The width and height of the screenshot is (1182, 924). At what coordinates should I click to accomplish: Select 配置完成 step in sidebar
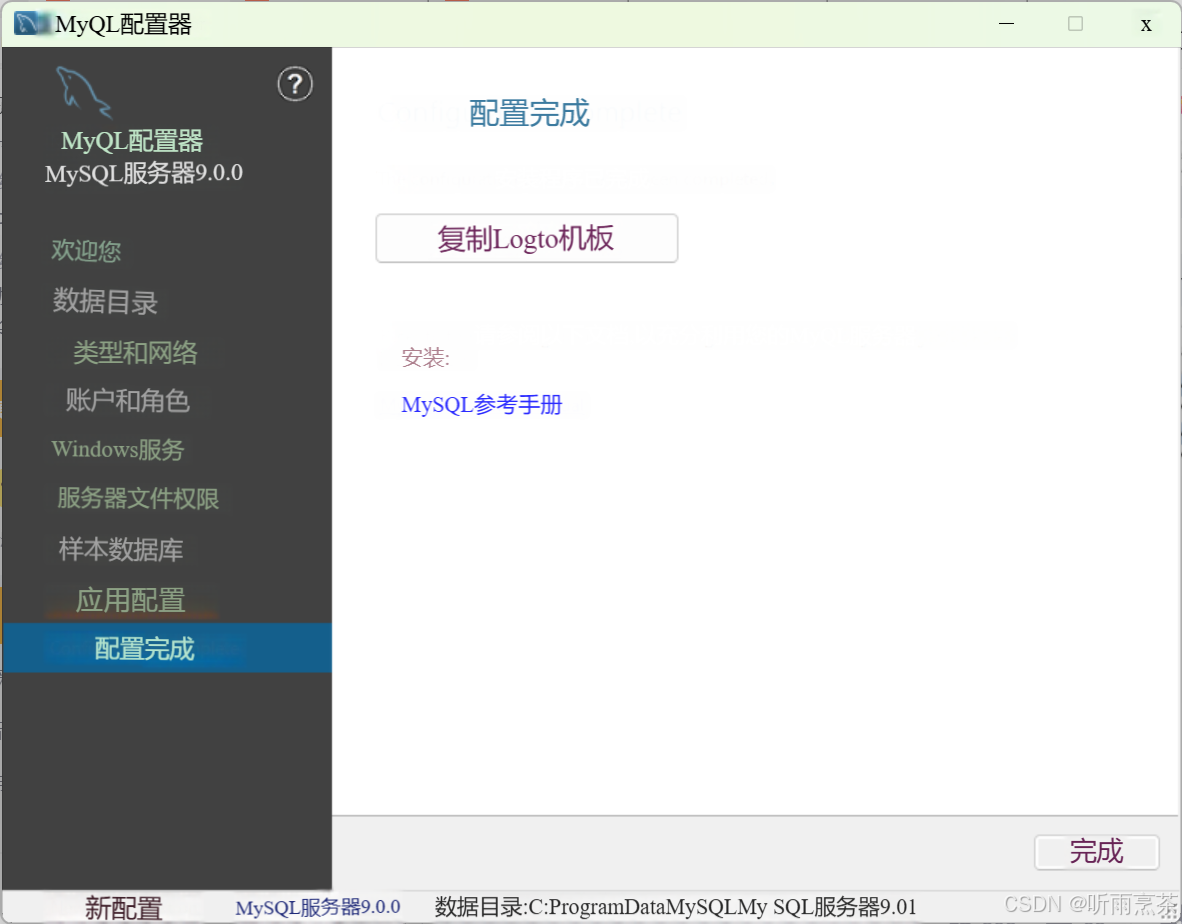tap(167, 647)
